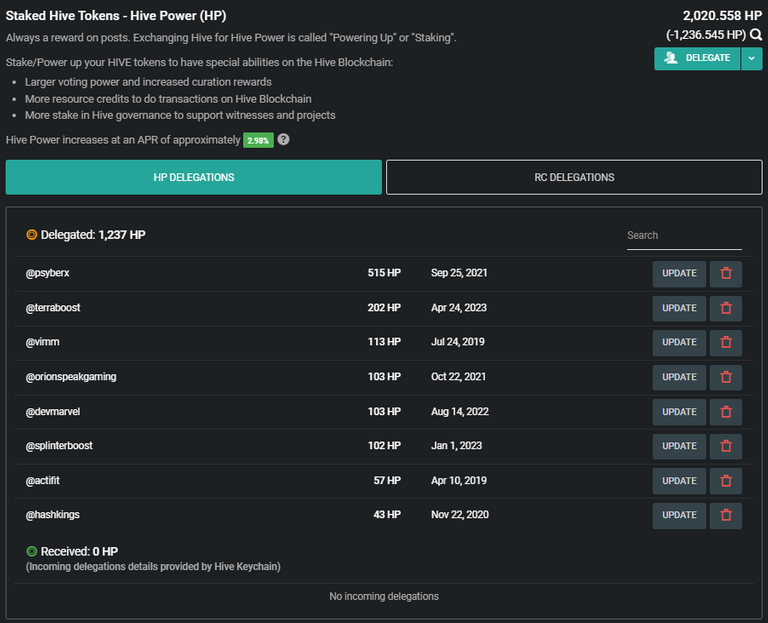
Task: Click the Jan 1, 2023 date
Action: coord(456,446)
